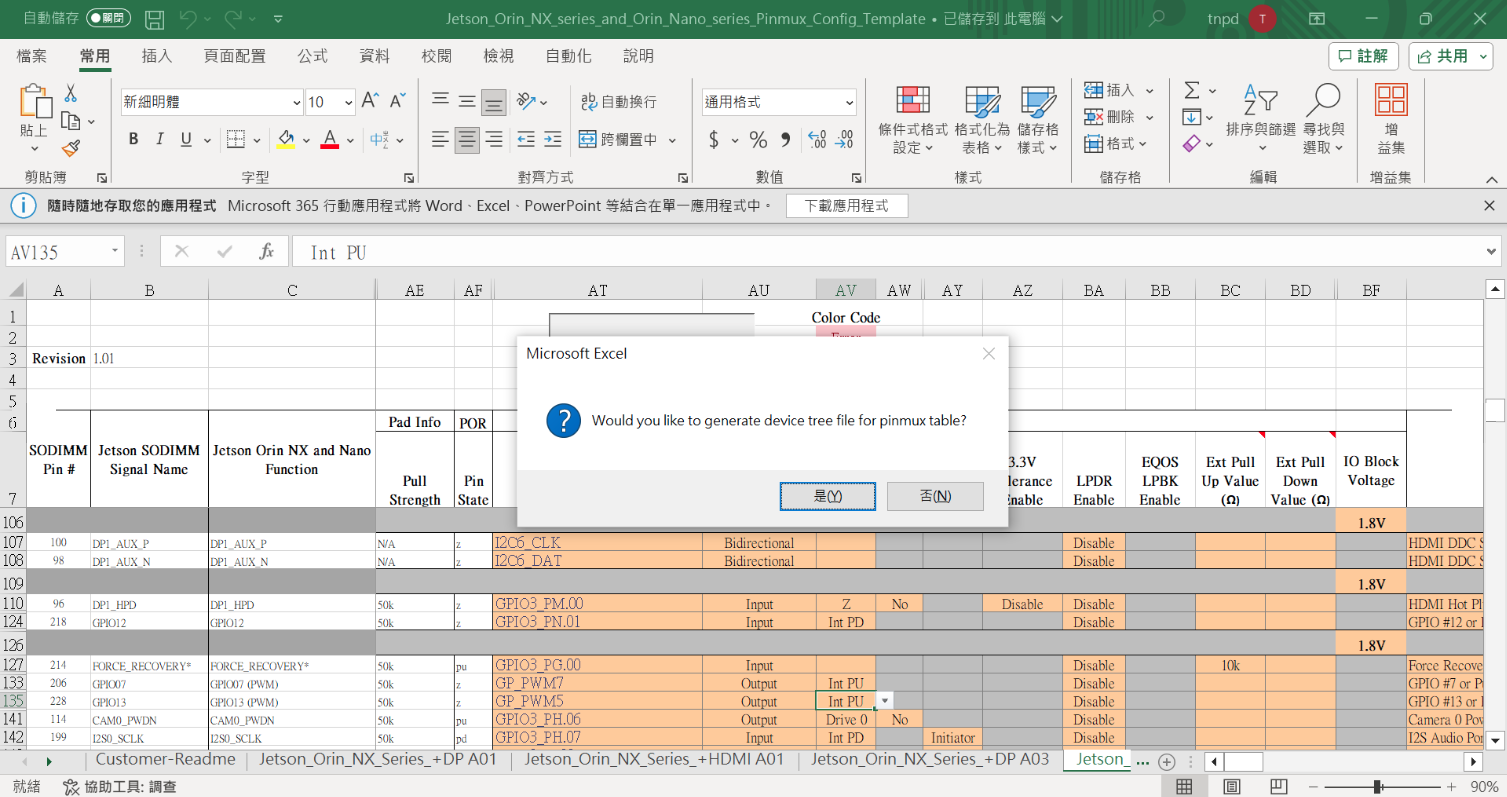Screen dimensions: 1507x797
Task: Decrease font size with smaller A
Action: click(397, 101)
